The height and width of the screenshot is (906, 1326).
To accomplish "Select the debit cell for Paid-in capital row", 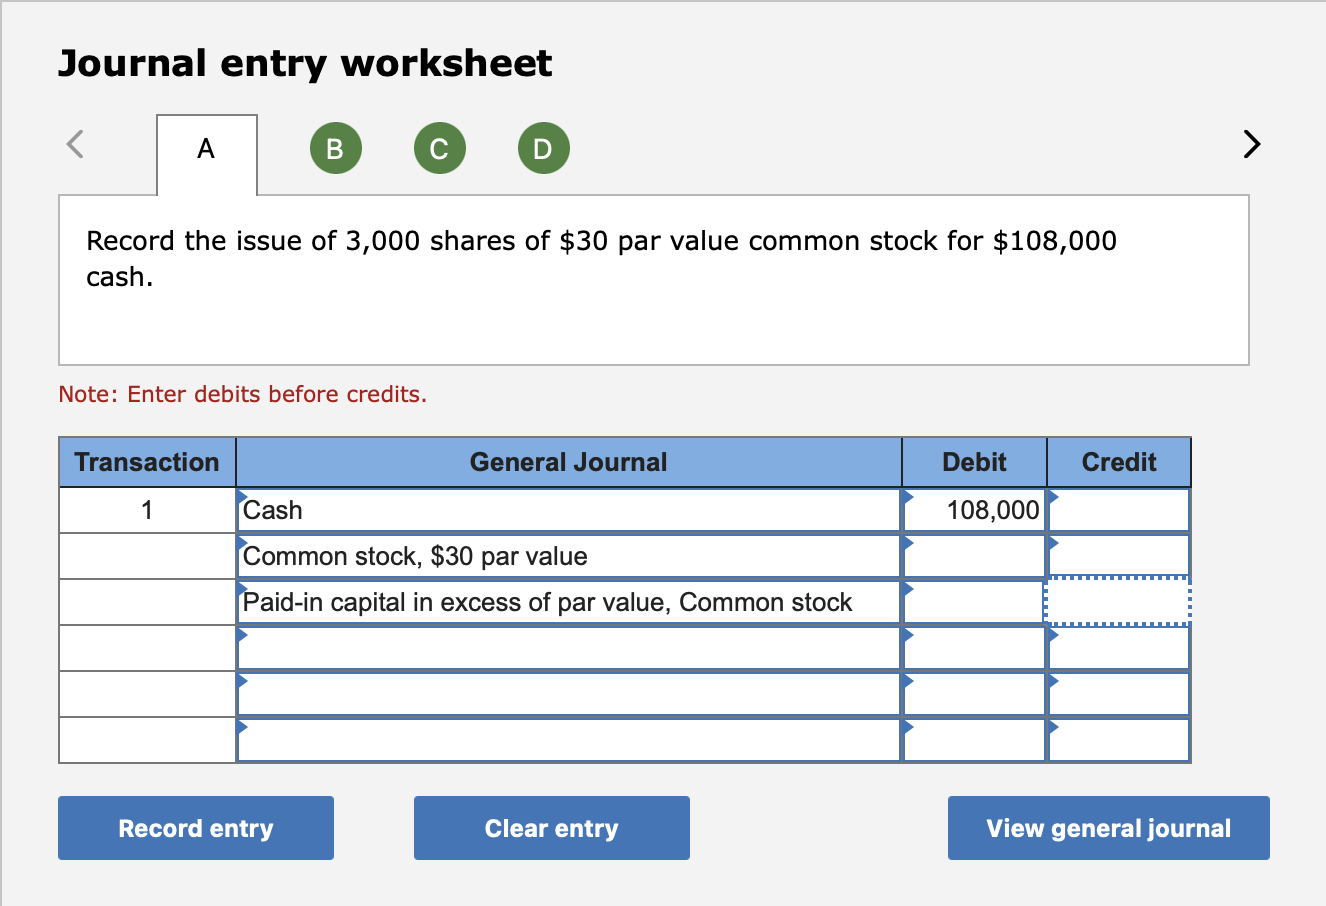I will point(974,602).
